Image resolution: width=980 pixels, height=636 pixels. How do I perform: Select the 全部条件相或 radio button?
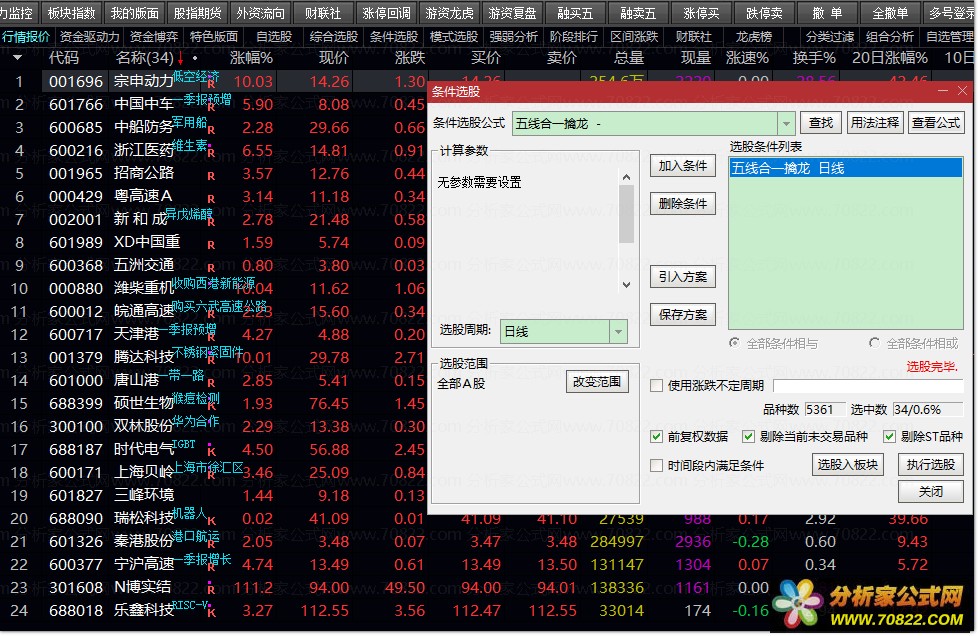(x=874, y=343)
